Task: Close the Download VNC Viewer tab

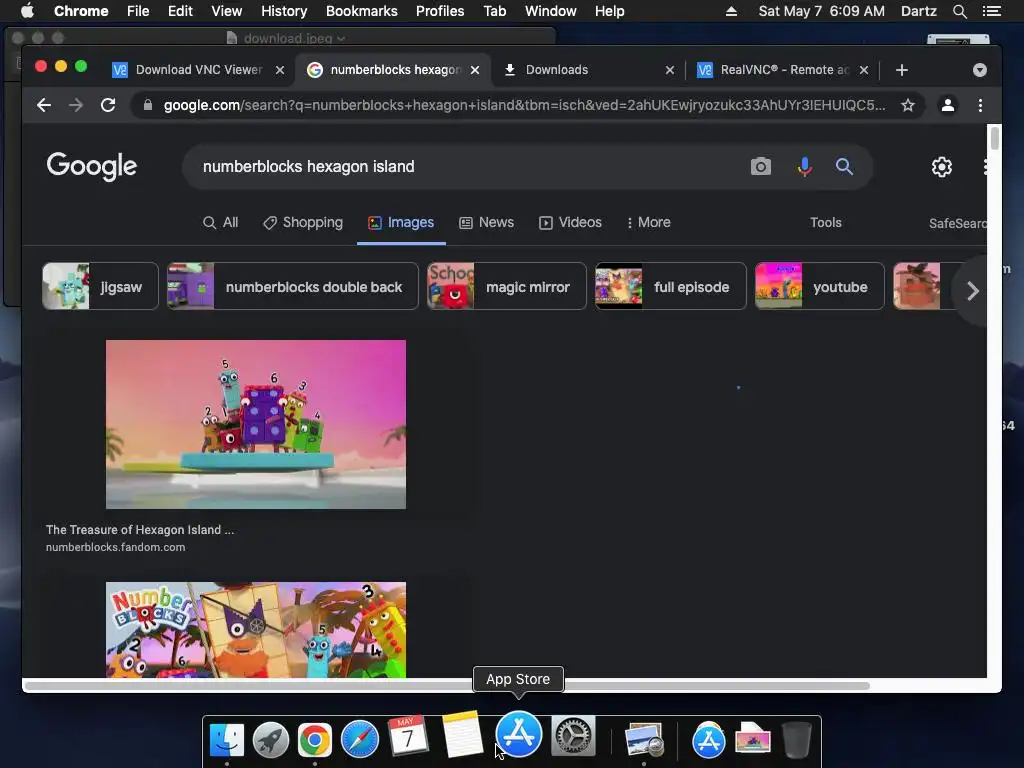Action: (x=280, y=70)
